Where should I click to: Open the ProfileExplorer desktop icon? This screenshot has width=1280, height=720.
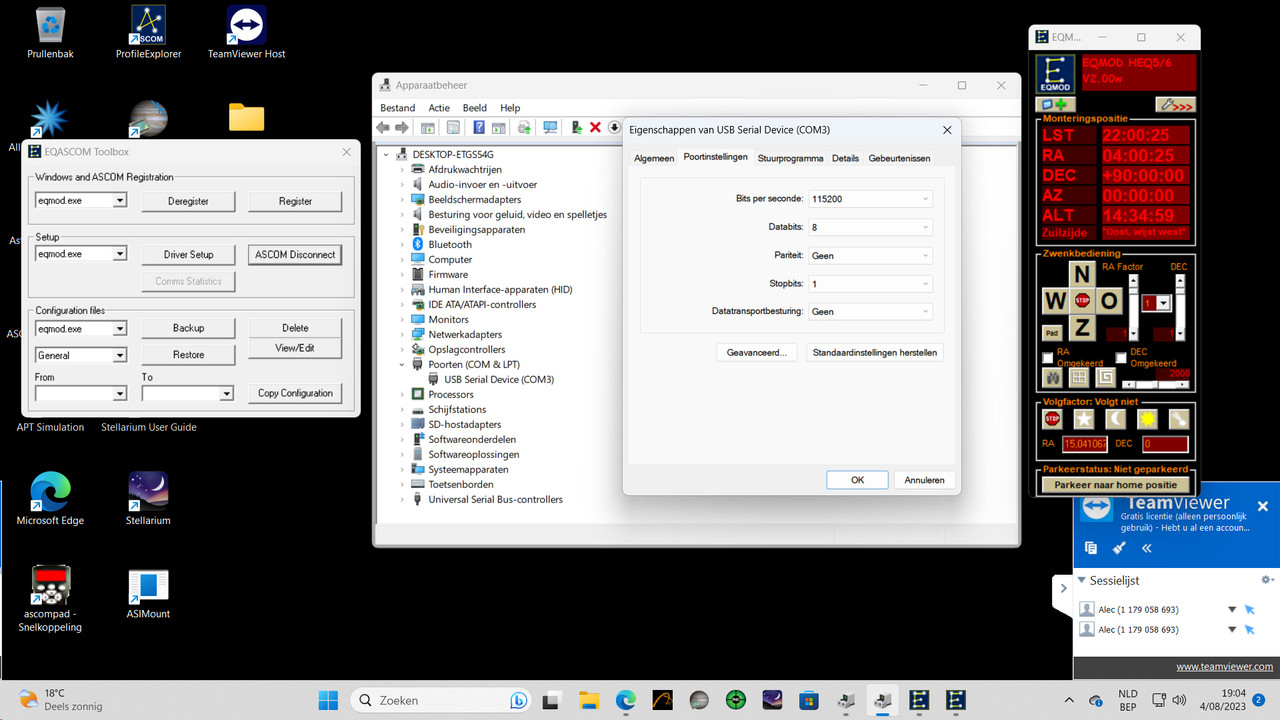146,33
